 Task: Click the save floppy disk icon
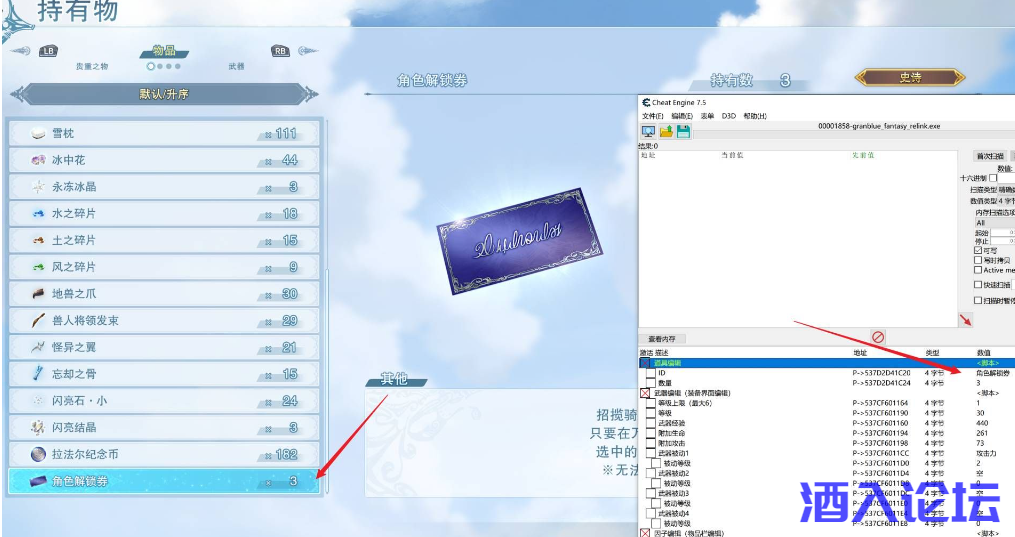pyautogui.click(x=683, y=132)
